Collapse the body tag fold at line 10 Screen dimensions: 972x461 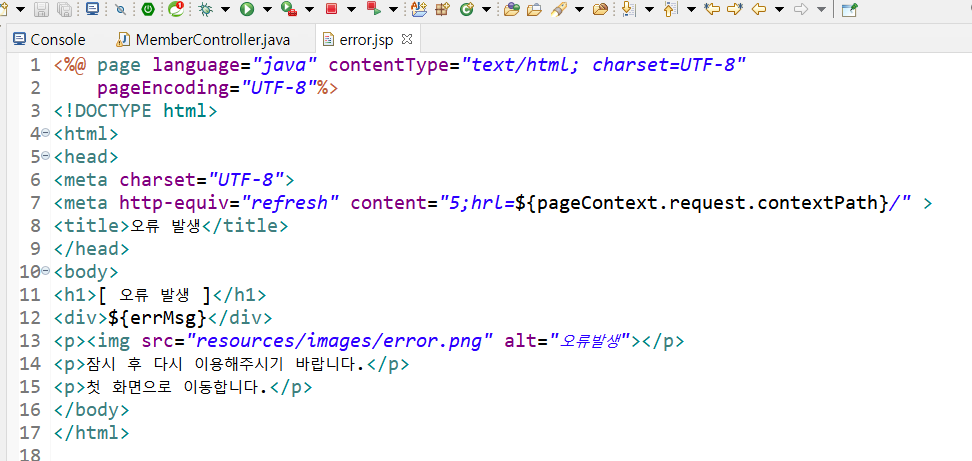coord(45,270)
